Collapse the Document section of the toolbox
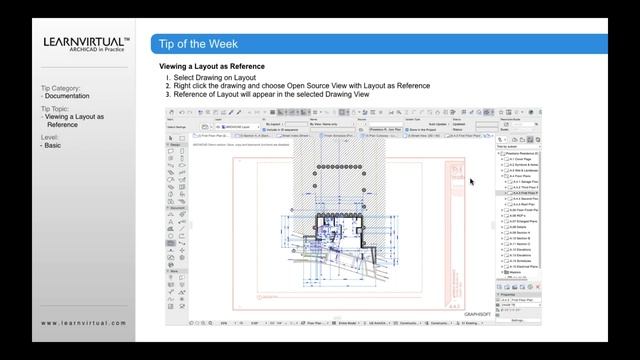The height and width of the screenshot is (360, 640). click(168, 208)
